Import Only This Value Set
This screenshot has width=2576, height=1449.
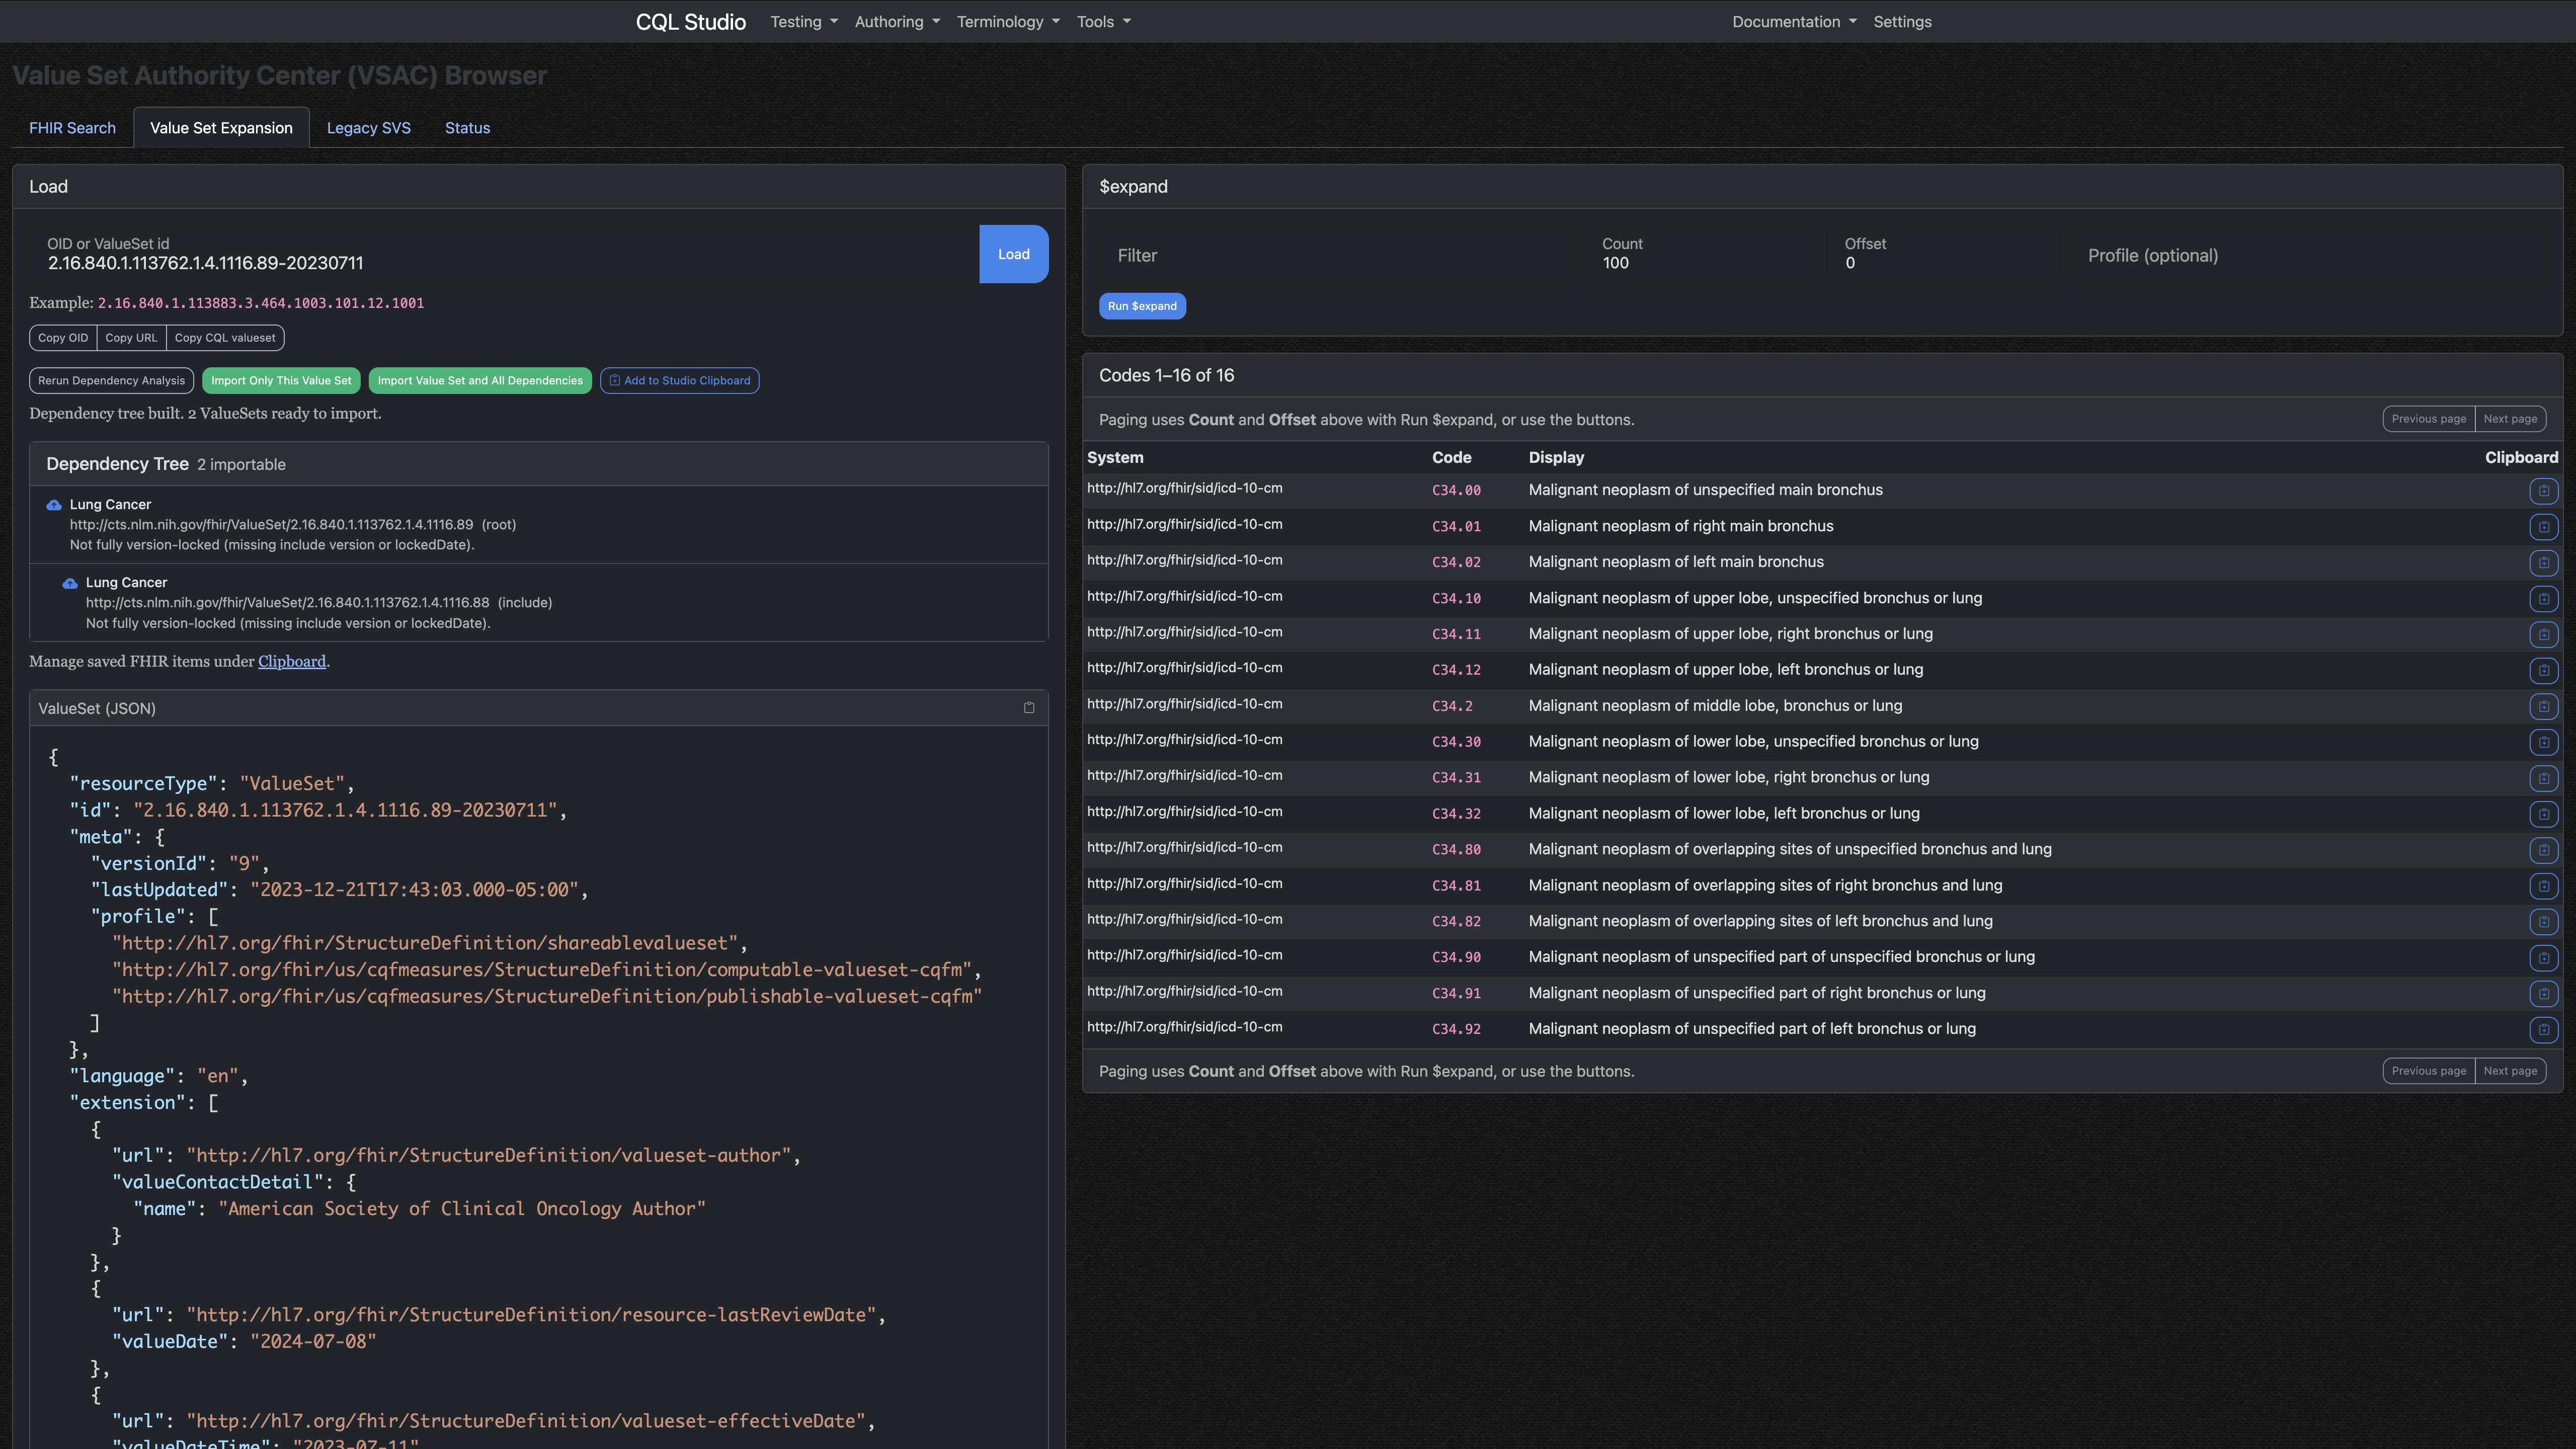(x=281, y=381)
